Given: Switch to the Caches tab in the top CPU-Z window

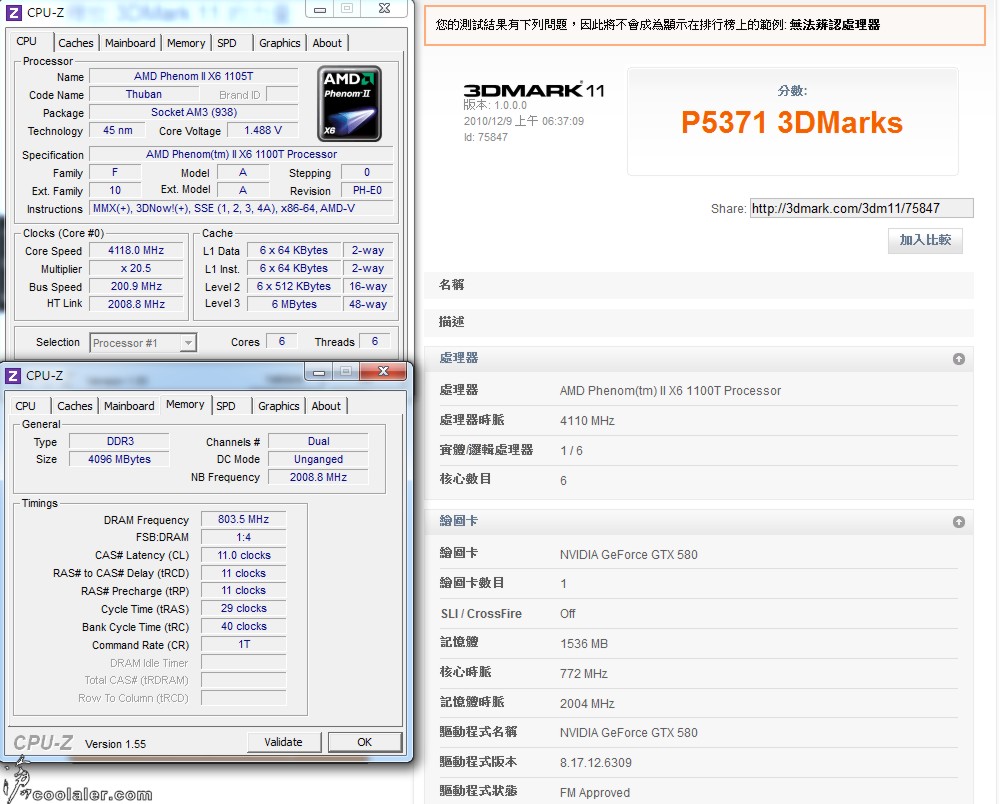Looking at the screenshot, I should [76, 43].
